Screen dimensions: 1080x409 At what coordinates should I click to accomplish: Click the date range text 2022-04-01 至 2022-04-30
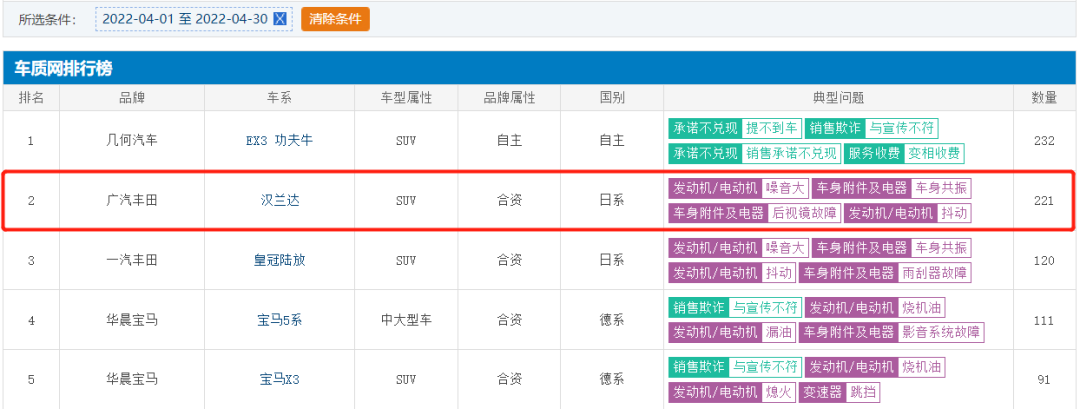[185, 19]
